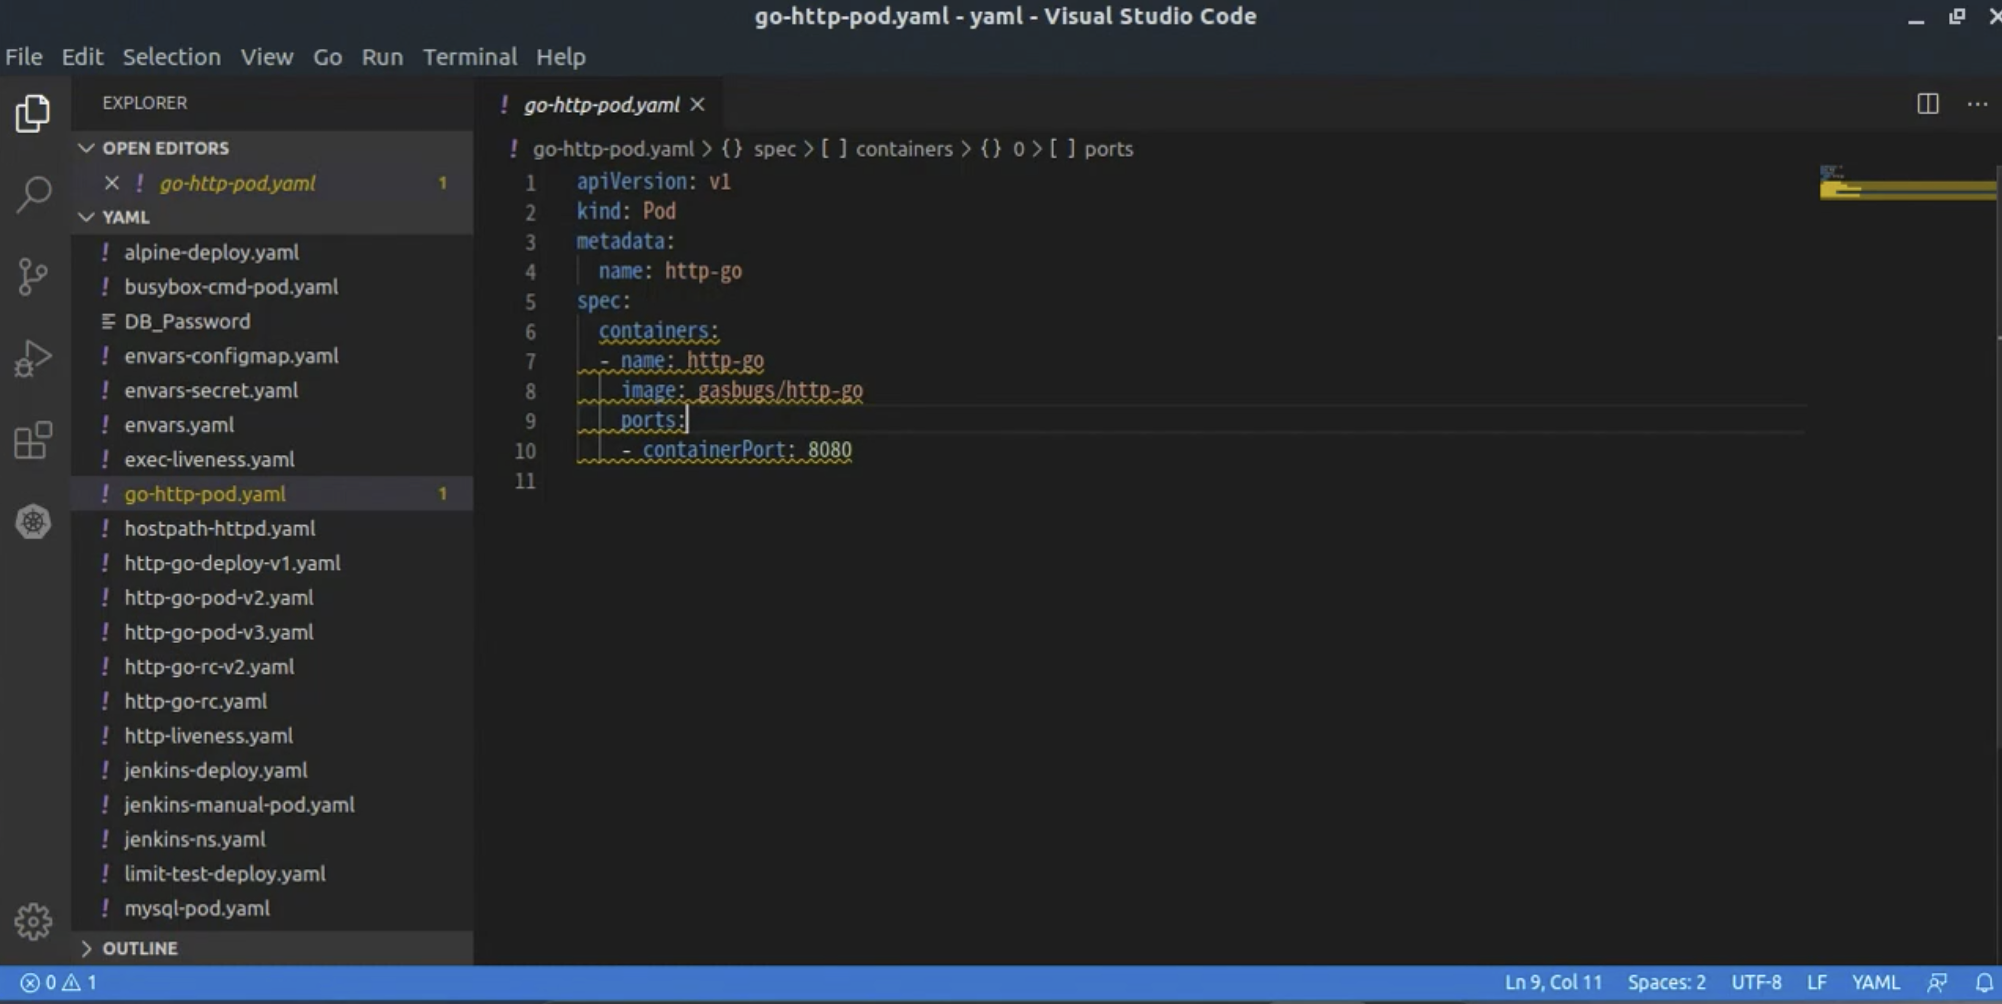Open the notifications bell in status bar
Image resolution: width=2002 pixels, height=1004 pixels.
tap(1984, 982)
